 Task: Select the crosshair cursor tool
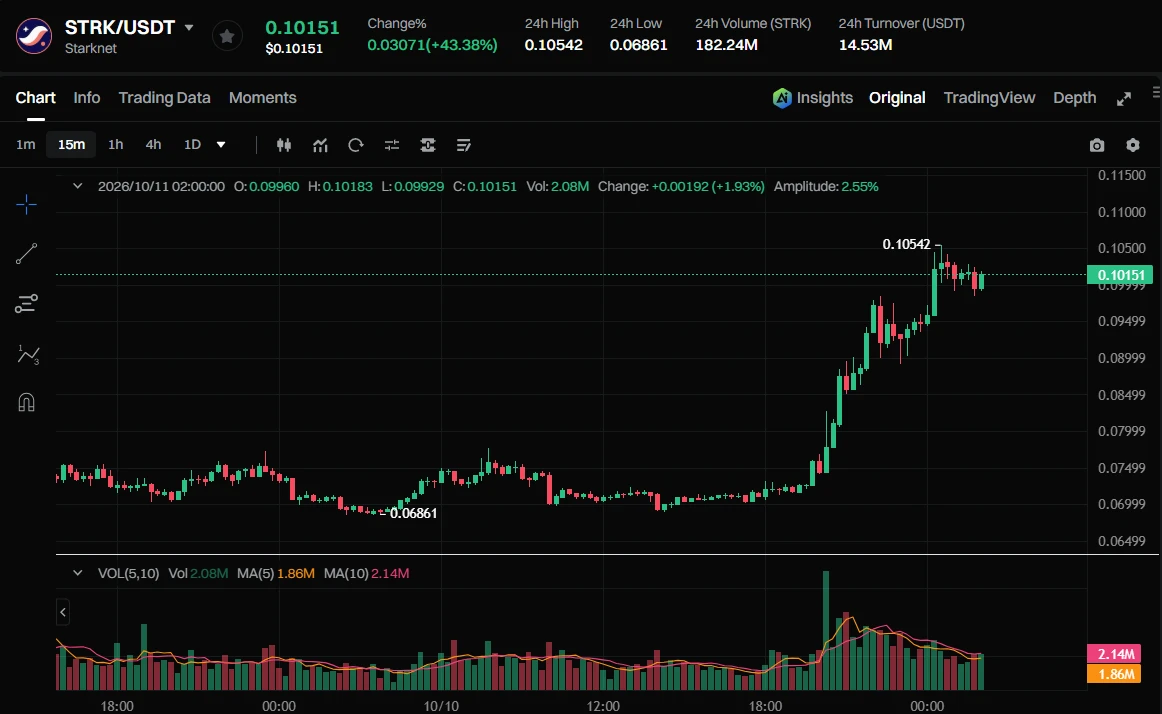pos(27,205)
